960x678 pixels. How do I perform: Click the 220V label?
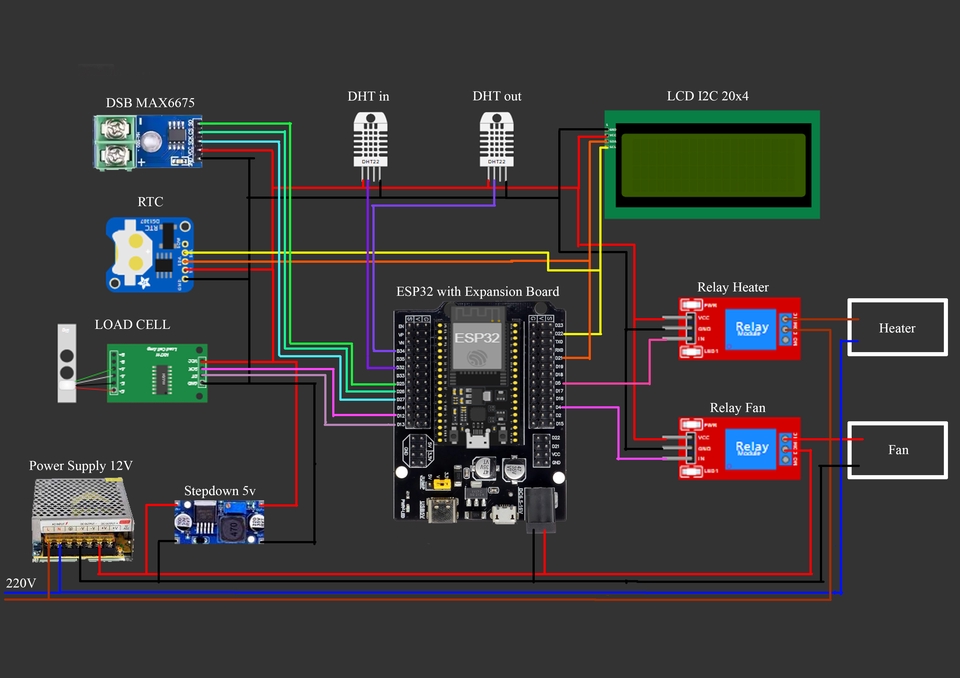(x=23, y=581)
